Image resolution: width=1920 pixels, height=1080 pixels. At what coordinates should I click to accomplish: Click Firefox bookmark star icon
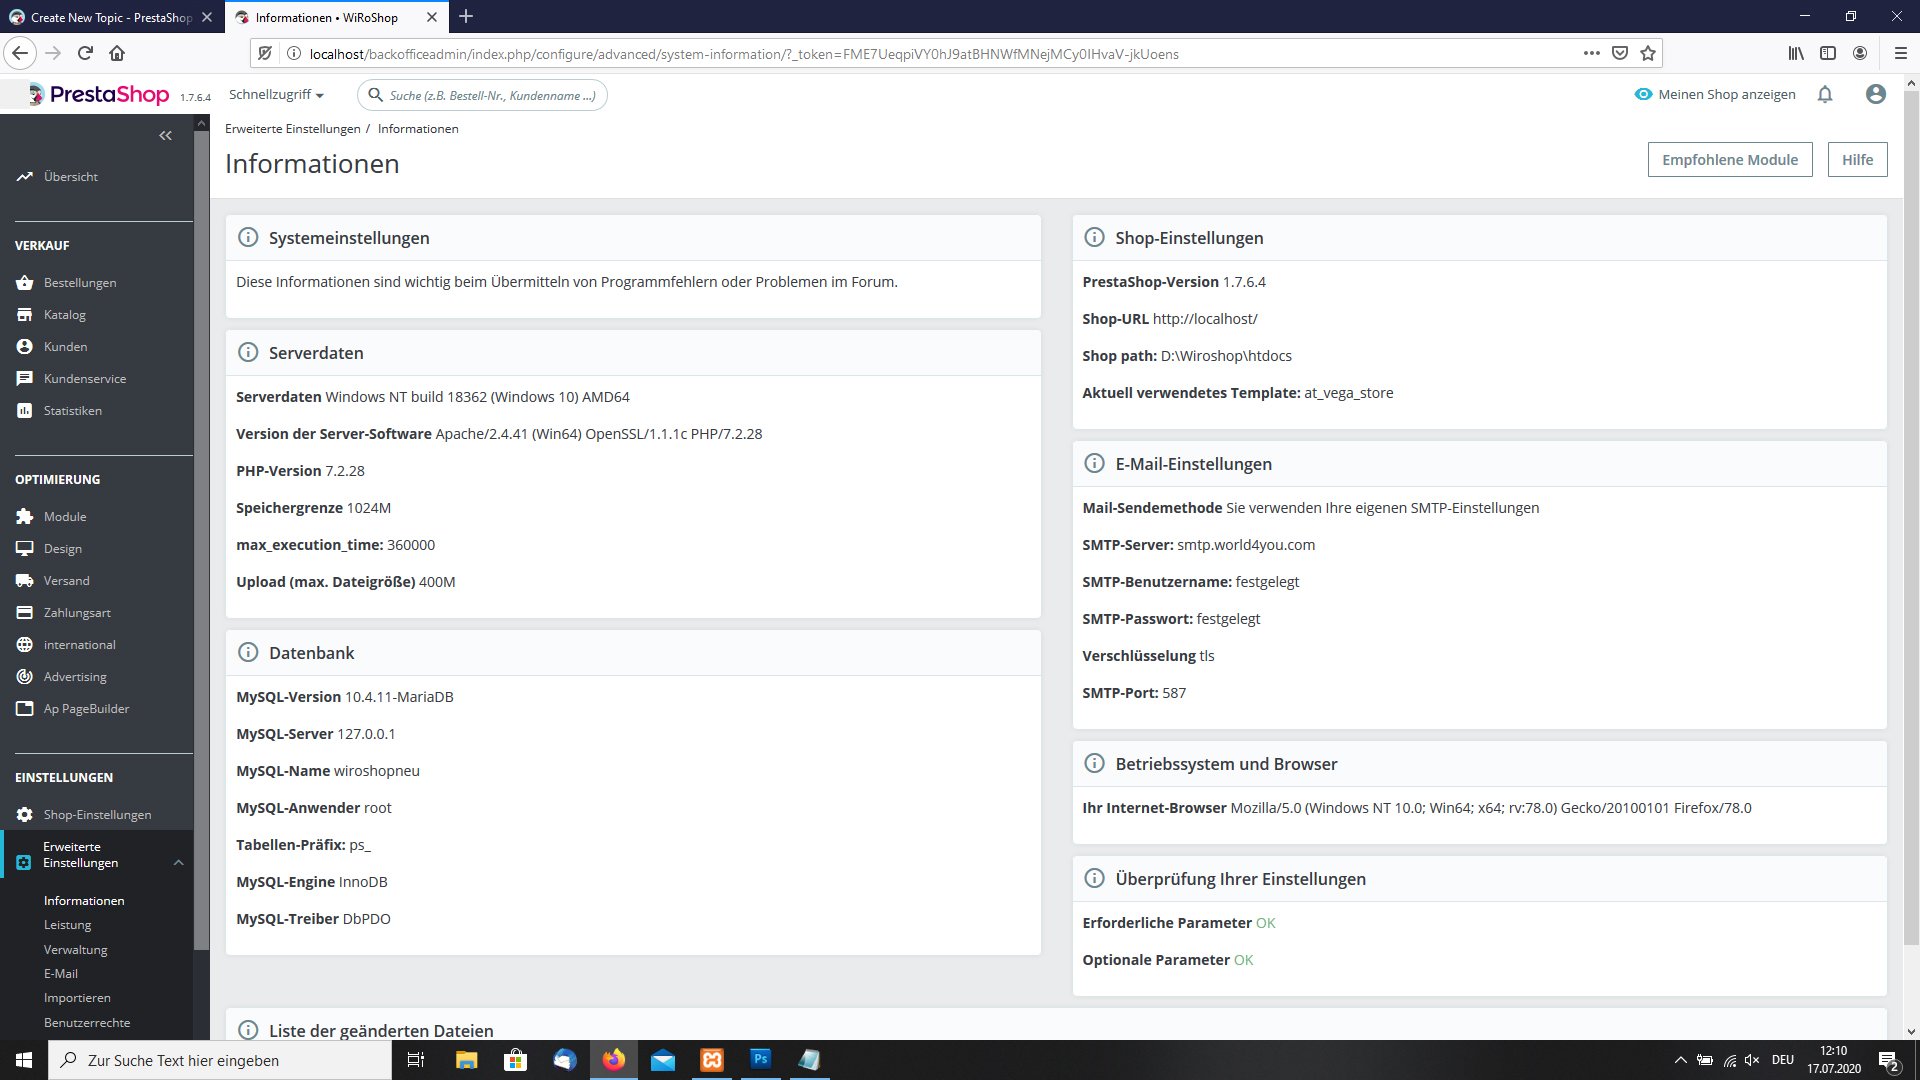tap(1648, 54)
